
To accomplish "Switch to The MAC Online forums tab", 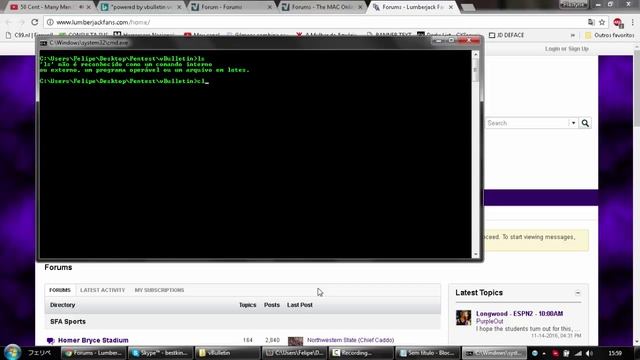I will click(x=322, y=7).
